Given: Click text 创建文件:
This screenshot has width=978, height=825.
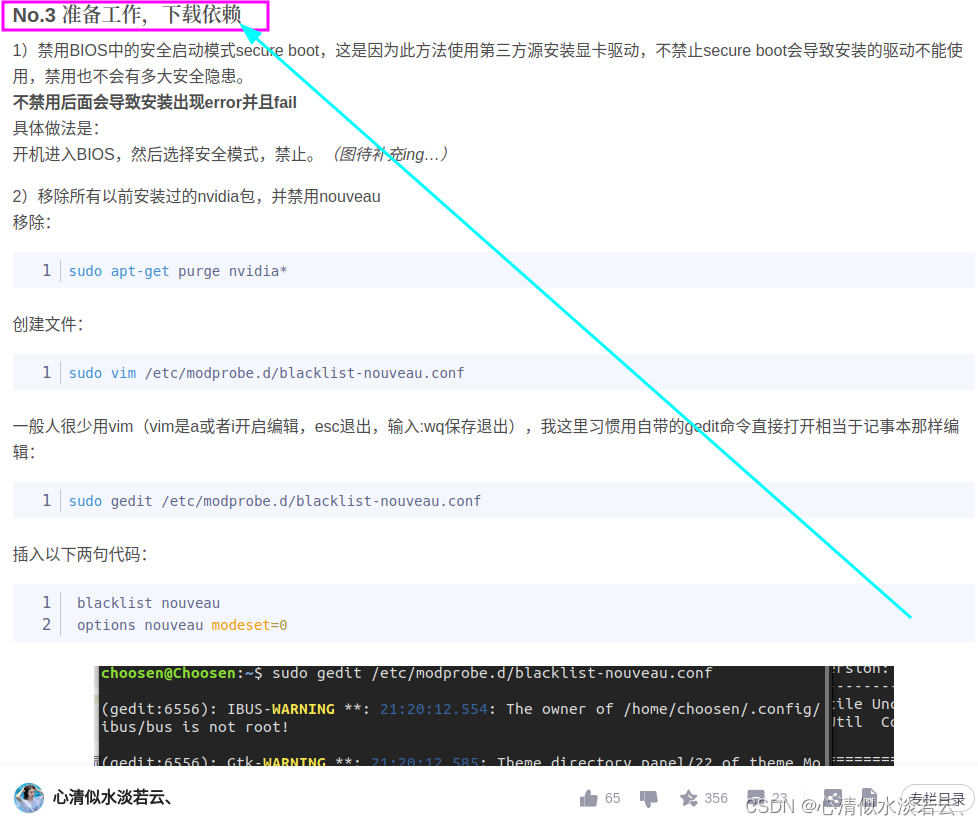Looking at the screenshot, I should [x=48, y=324].
